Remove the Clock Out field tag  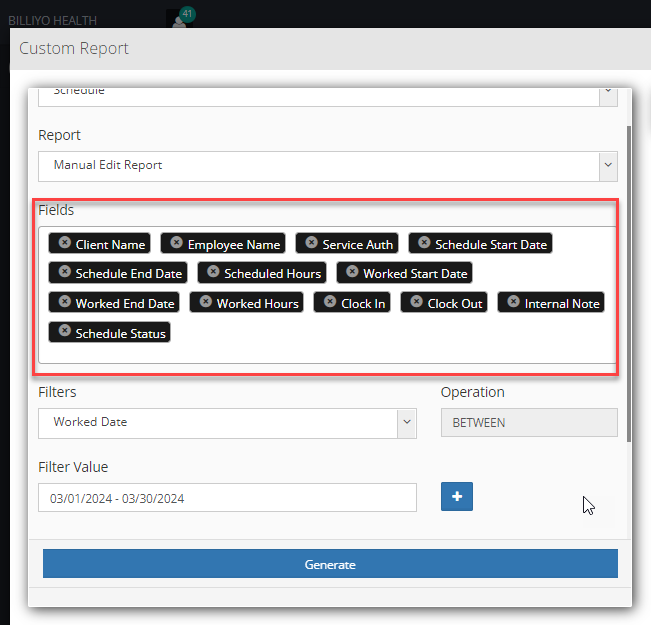[416, 301]
